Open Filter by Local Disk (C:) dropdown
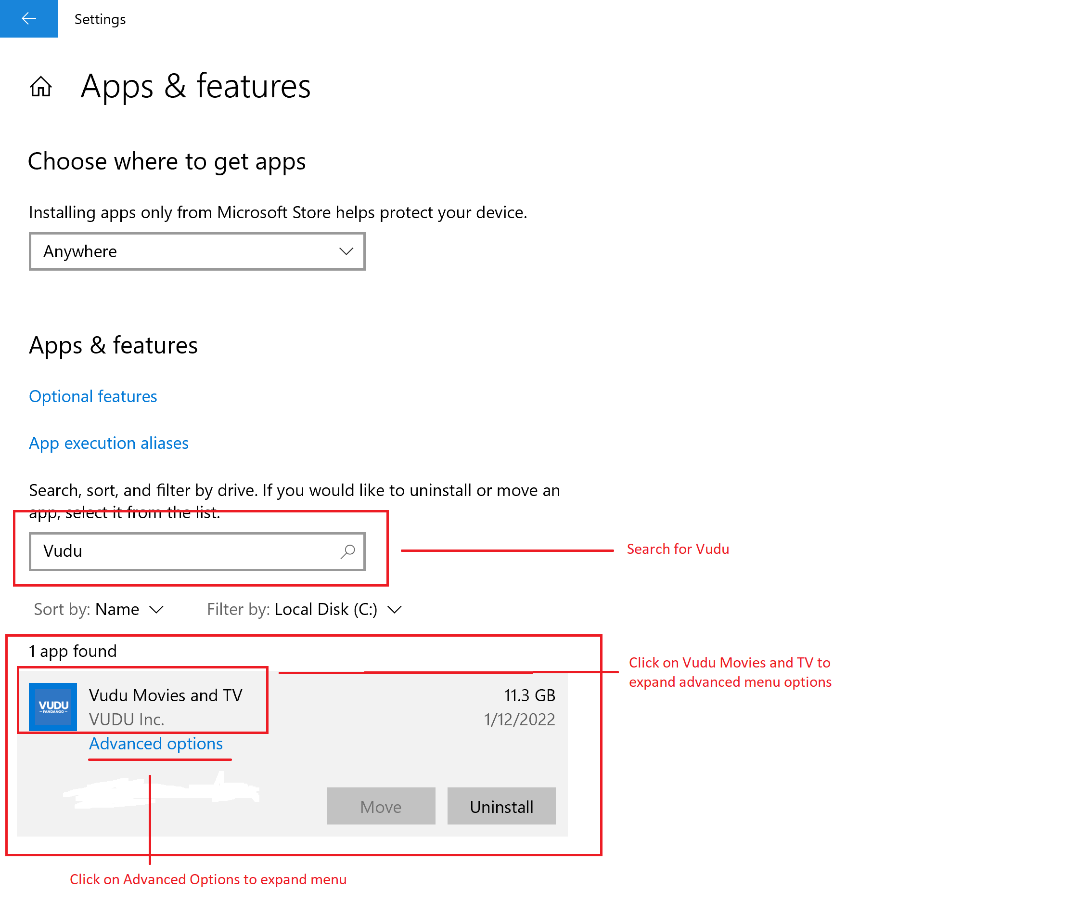Viewport: 1077px width, 916px height. pos(304,610)
